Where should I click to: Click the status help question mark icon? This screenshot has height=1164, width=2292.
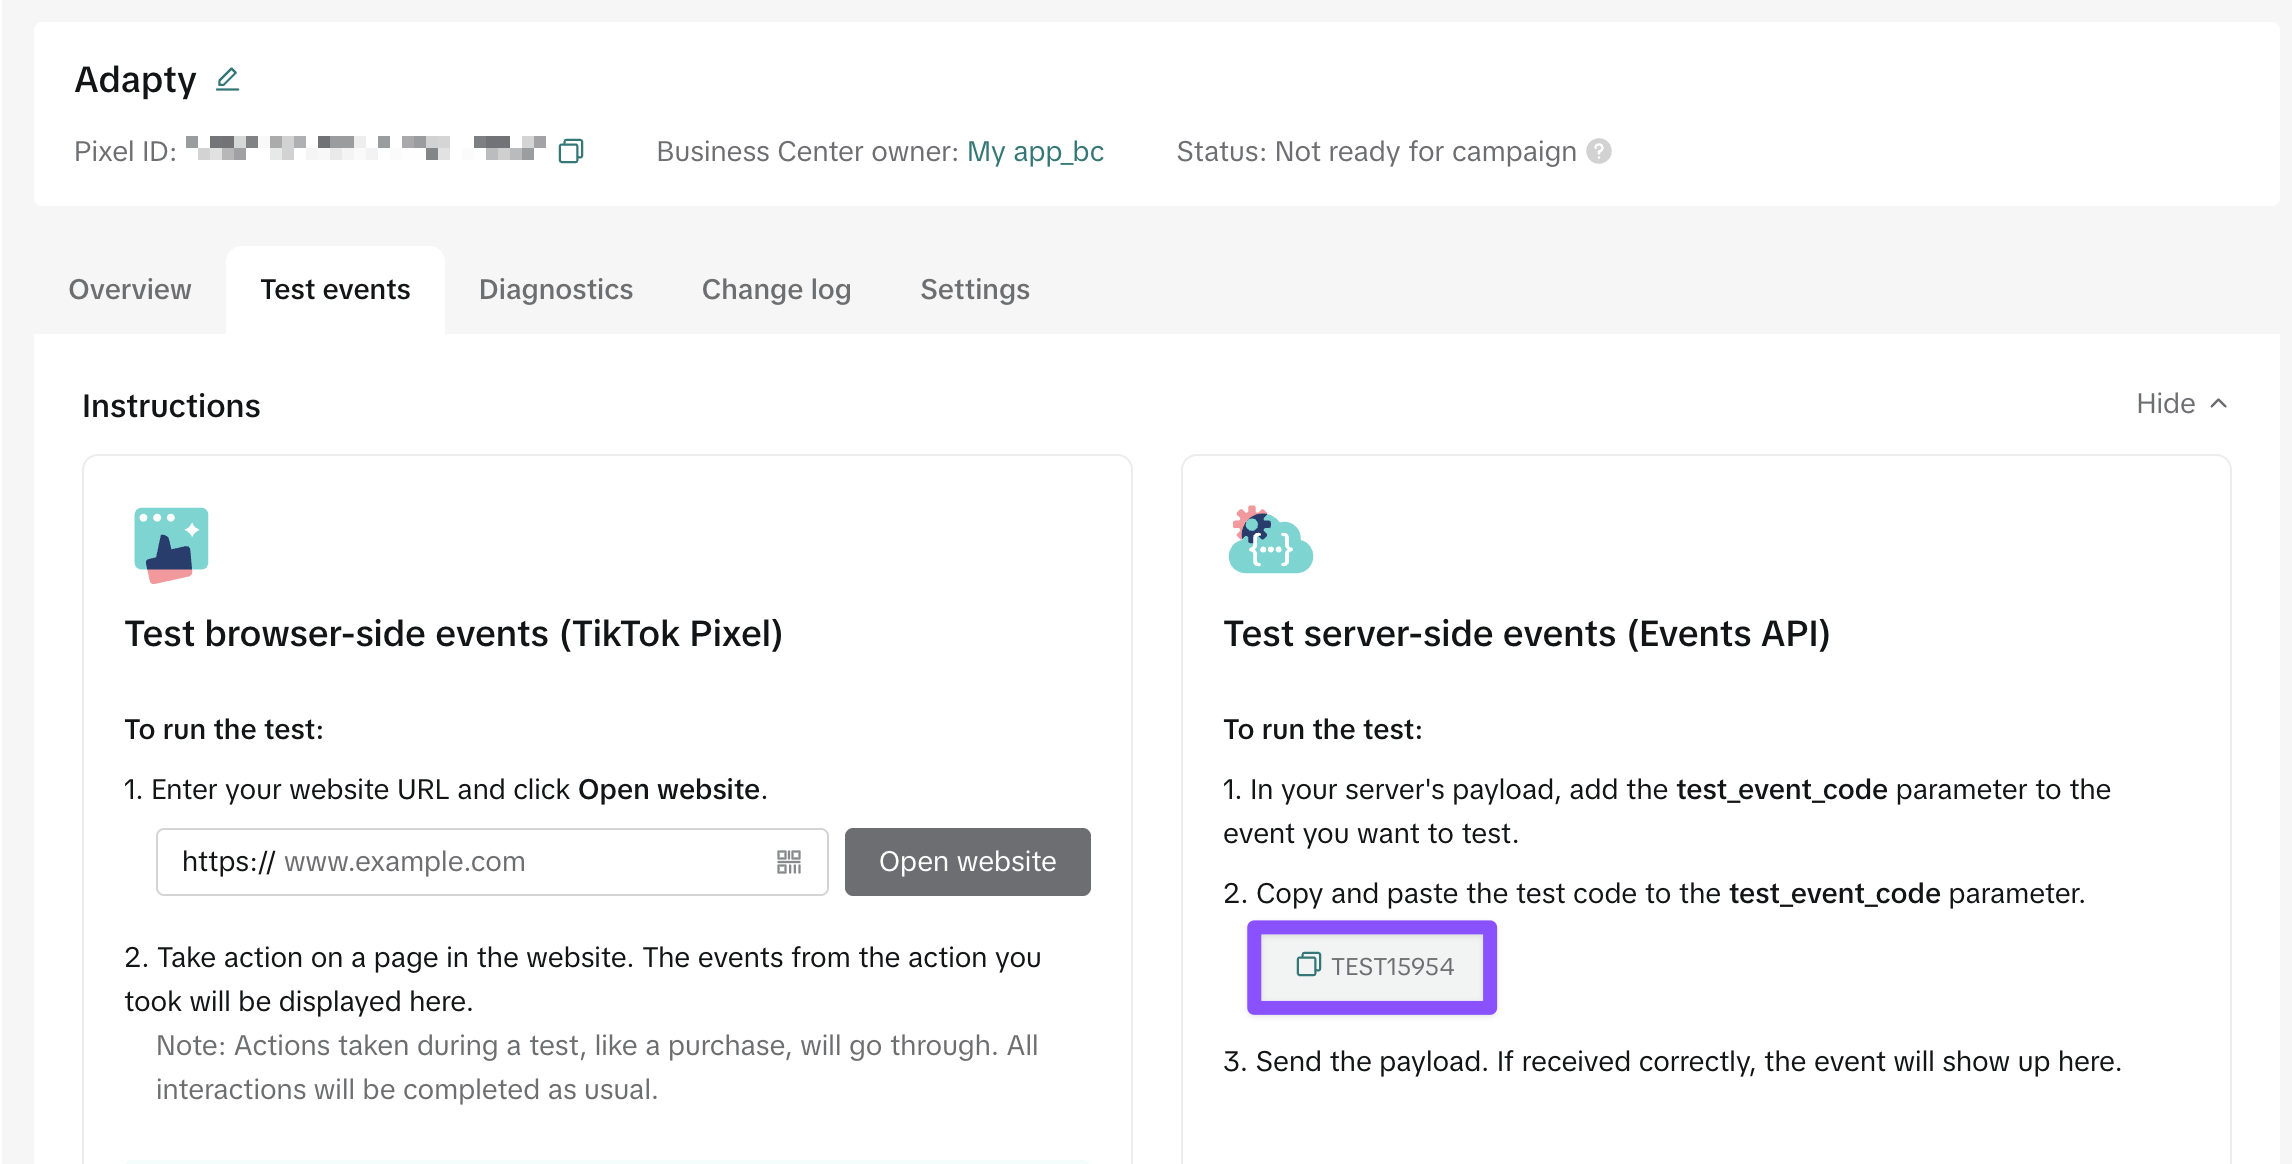(x=1599, y=151)
